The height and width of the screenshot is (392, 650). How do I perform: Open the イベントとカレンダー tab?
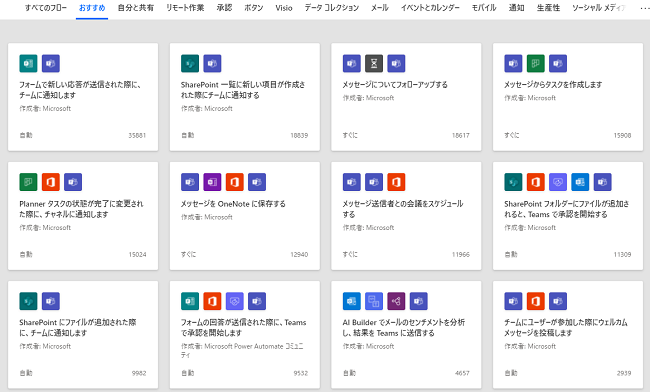coord(430,8)
